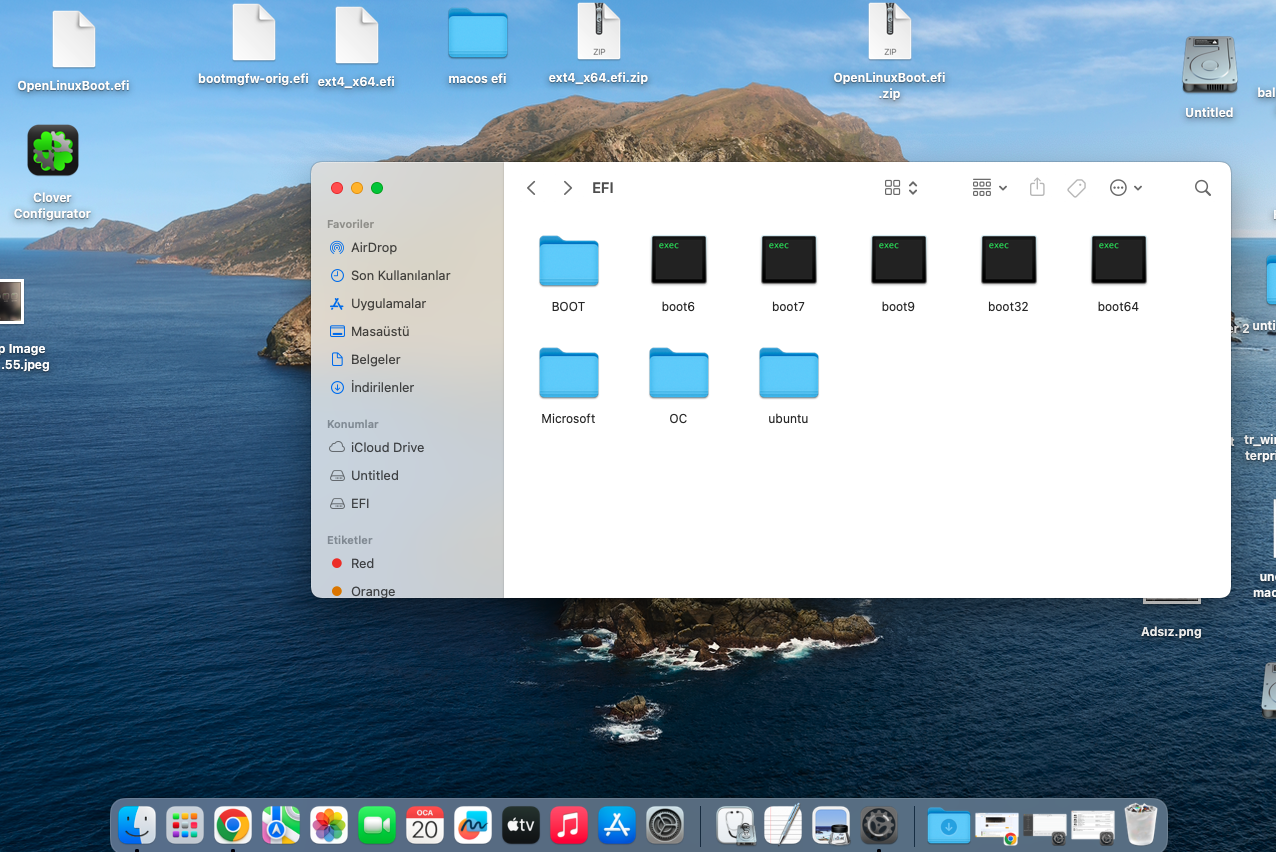
Task: Filter by the Red tag
Action: 362,563
